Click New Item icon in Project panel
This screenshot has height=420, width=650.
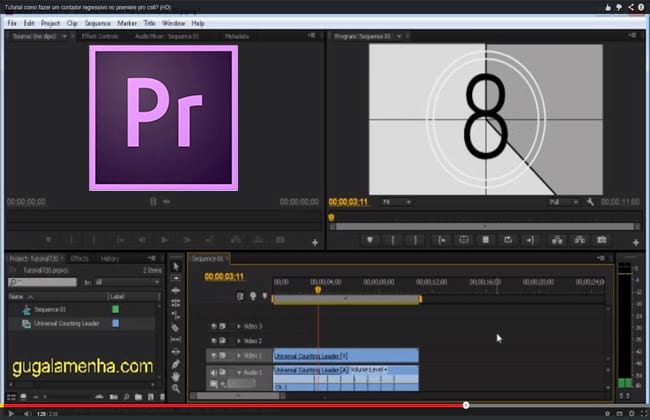tap(151, 397)
